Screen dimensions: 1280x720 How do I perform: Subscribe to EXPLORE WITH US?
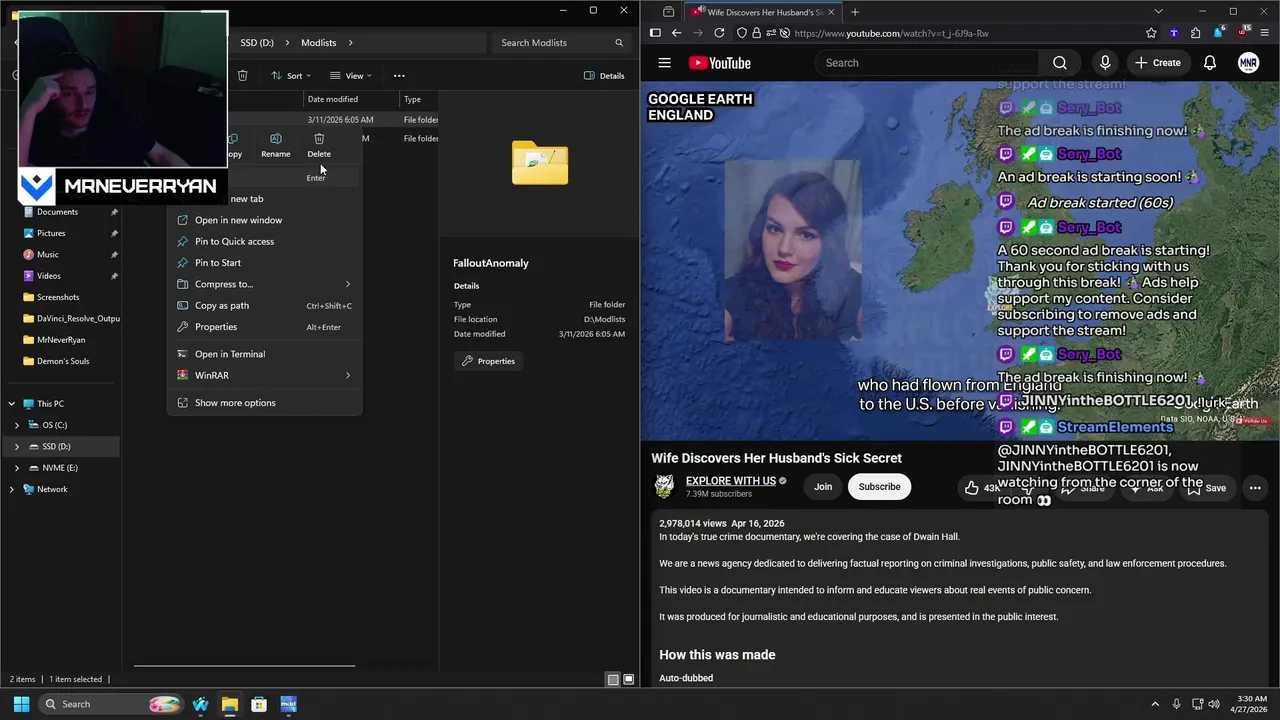point(879,487)
